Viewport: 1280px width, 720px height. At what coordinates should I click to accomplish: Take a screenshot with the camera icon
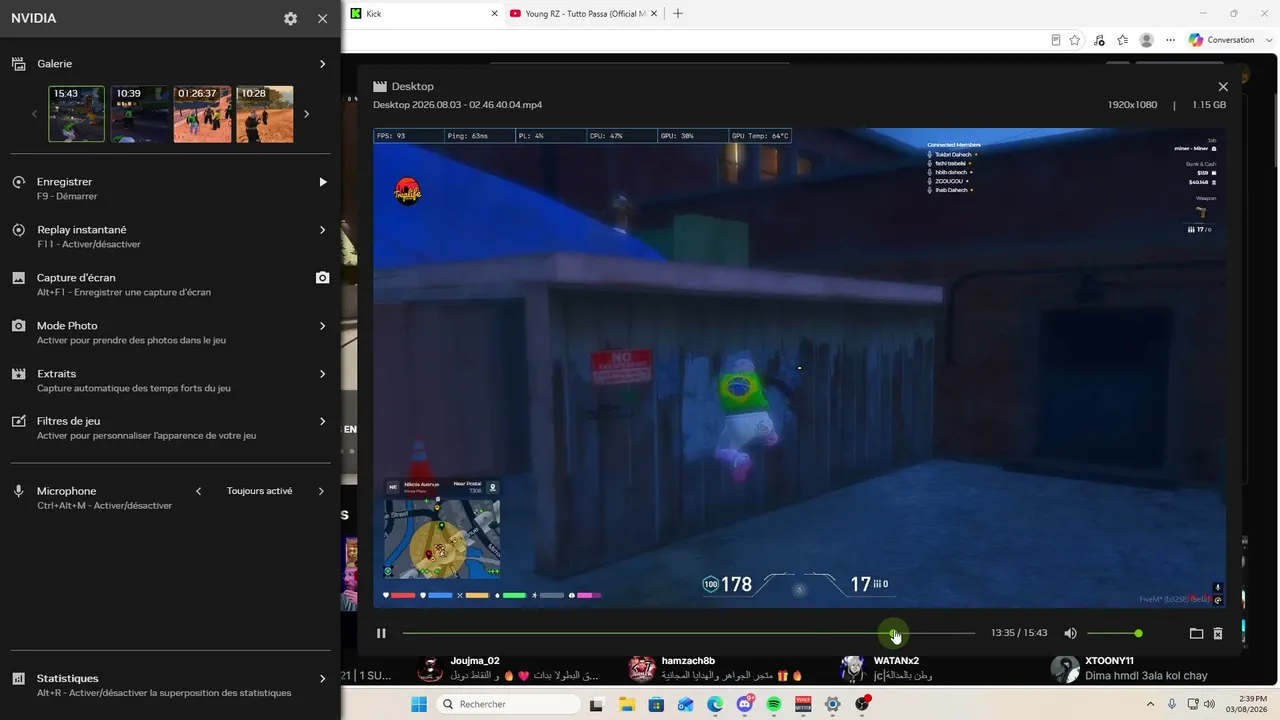click(322, 278)
